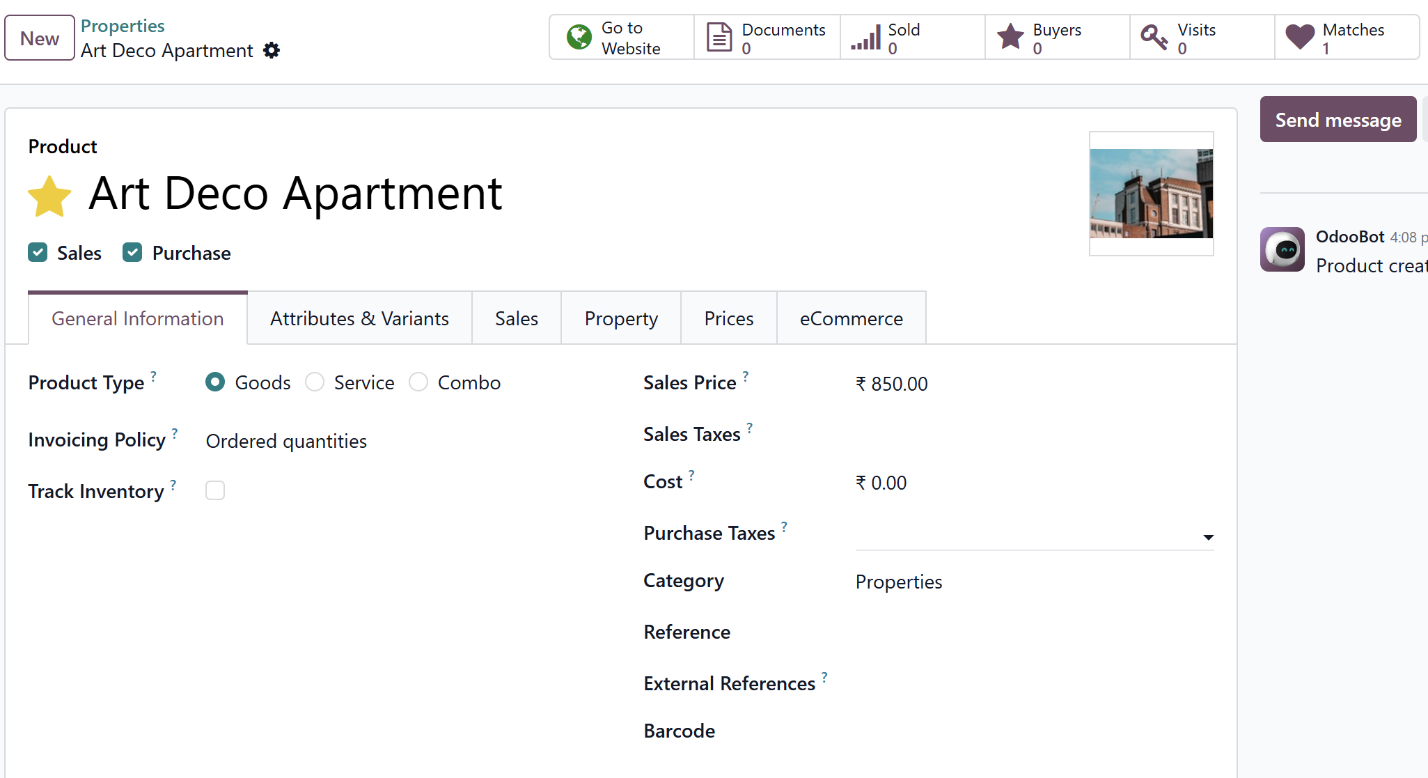Open the Matches stat showing 1
1428x778 pixels.
1347,38
